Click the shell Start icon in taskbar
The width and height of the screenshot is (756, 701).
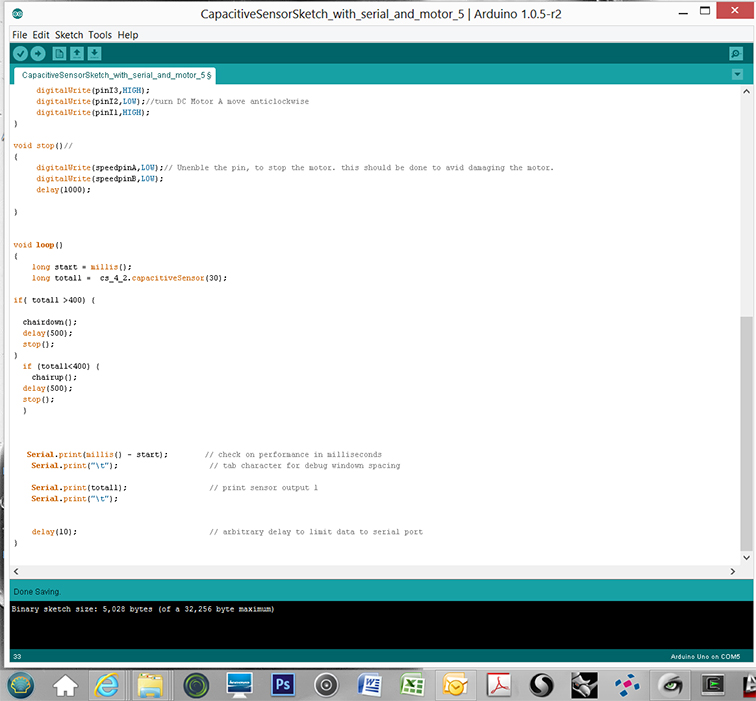[x=21, y=685]
